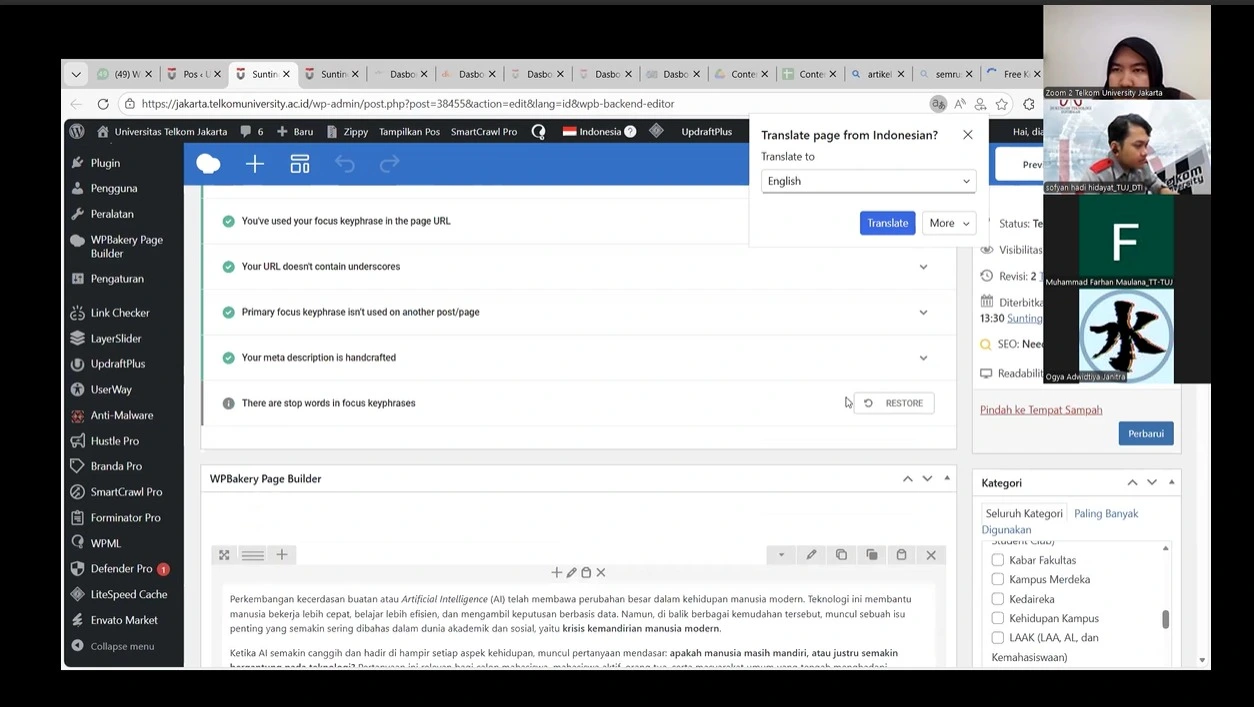Open the Translate to English dropdown
This screenshot has height=707, width=1254.
pyautogui.click(x=868, y=181)
